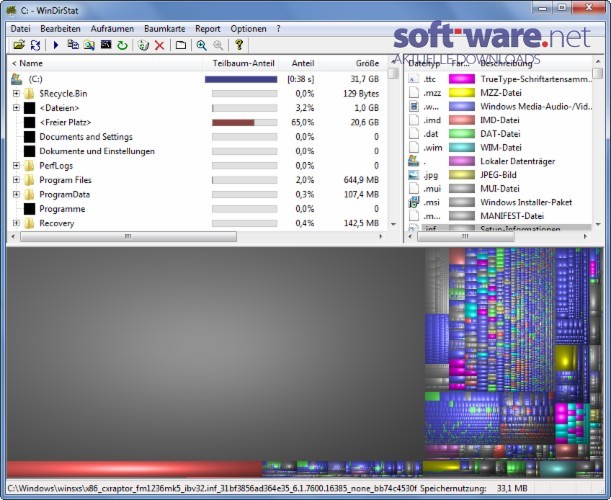This screenshot has width=611, height=500.
Task: Click the yellow Help question mark icon
Action: click(x=239, y=45)
